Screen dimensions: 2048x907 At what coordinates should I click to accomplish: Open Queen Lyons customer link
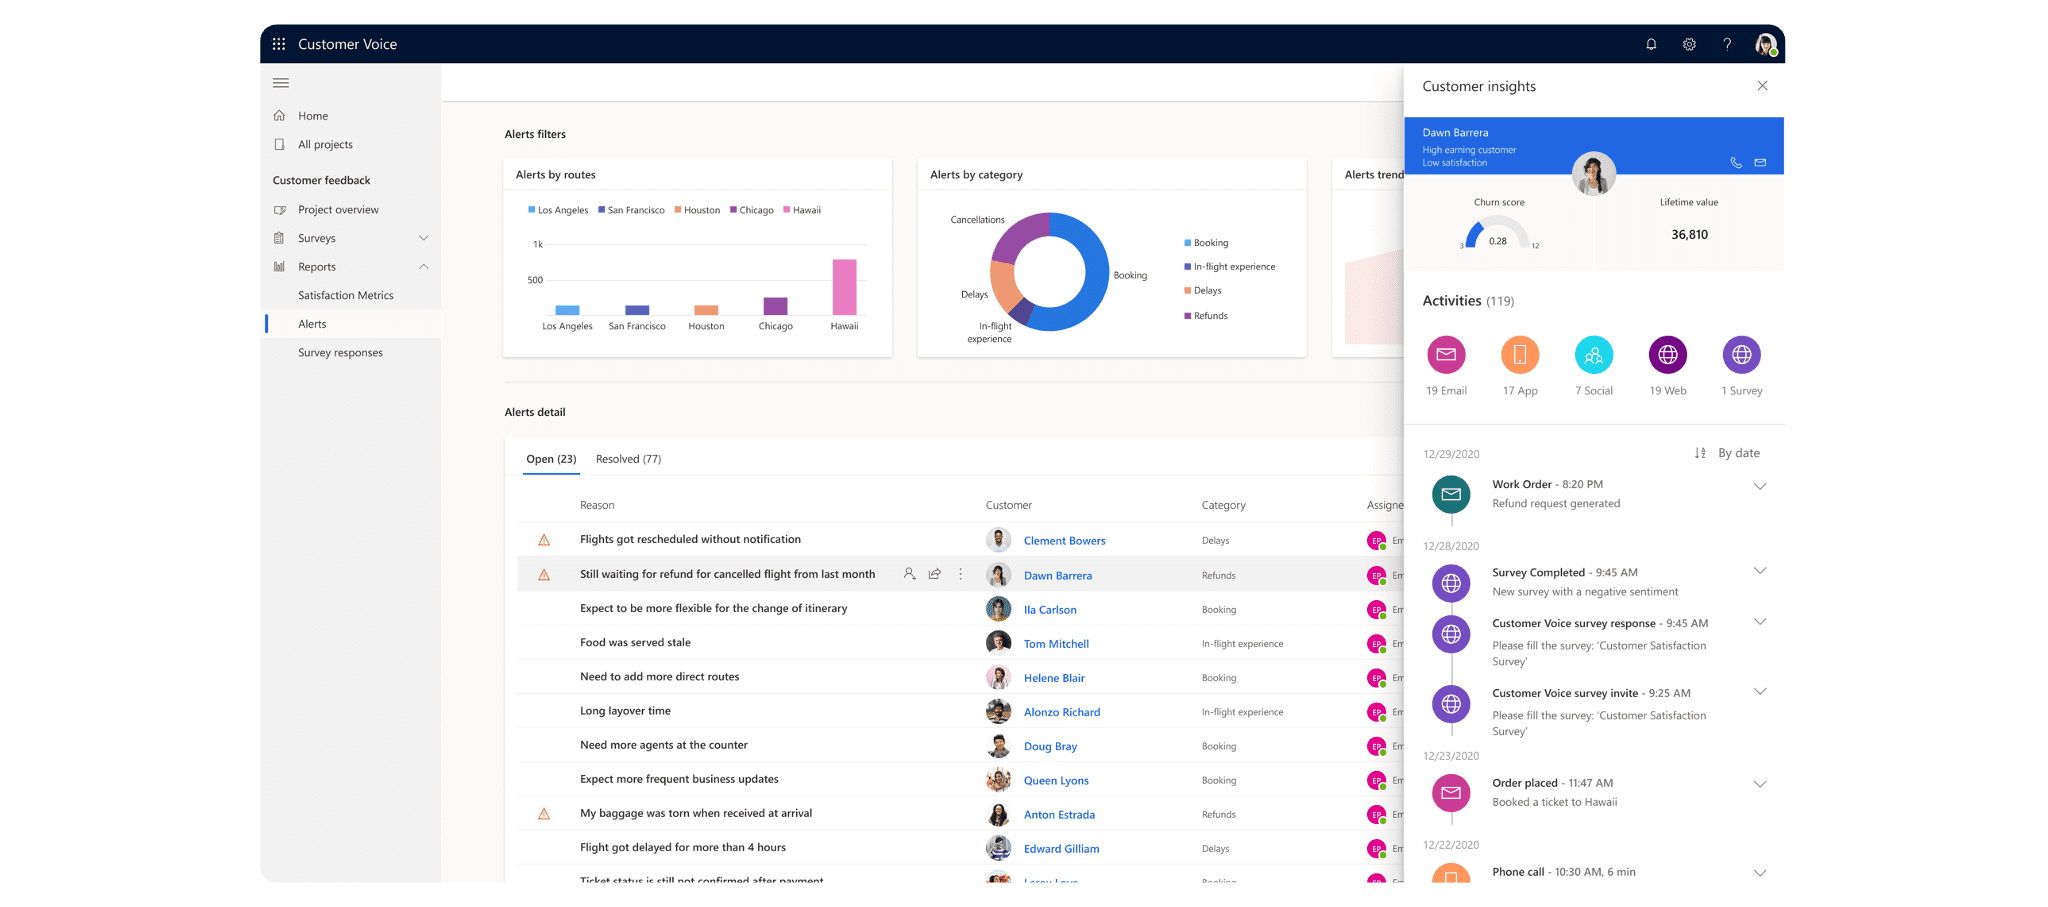coord(1056,781)
